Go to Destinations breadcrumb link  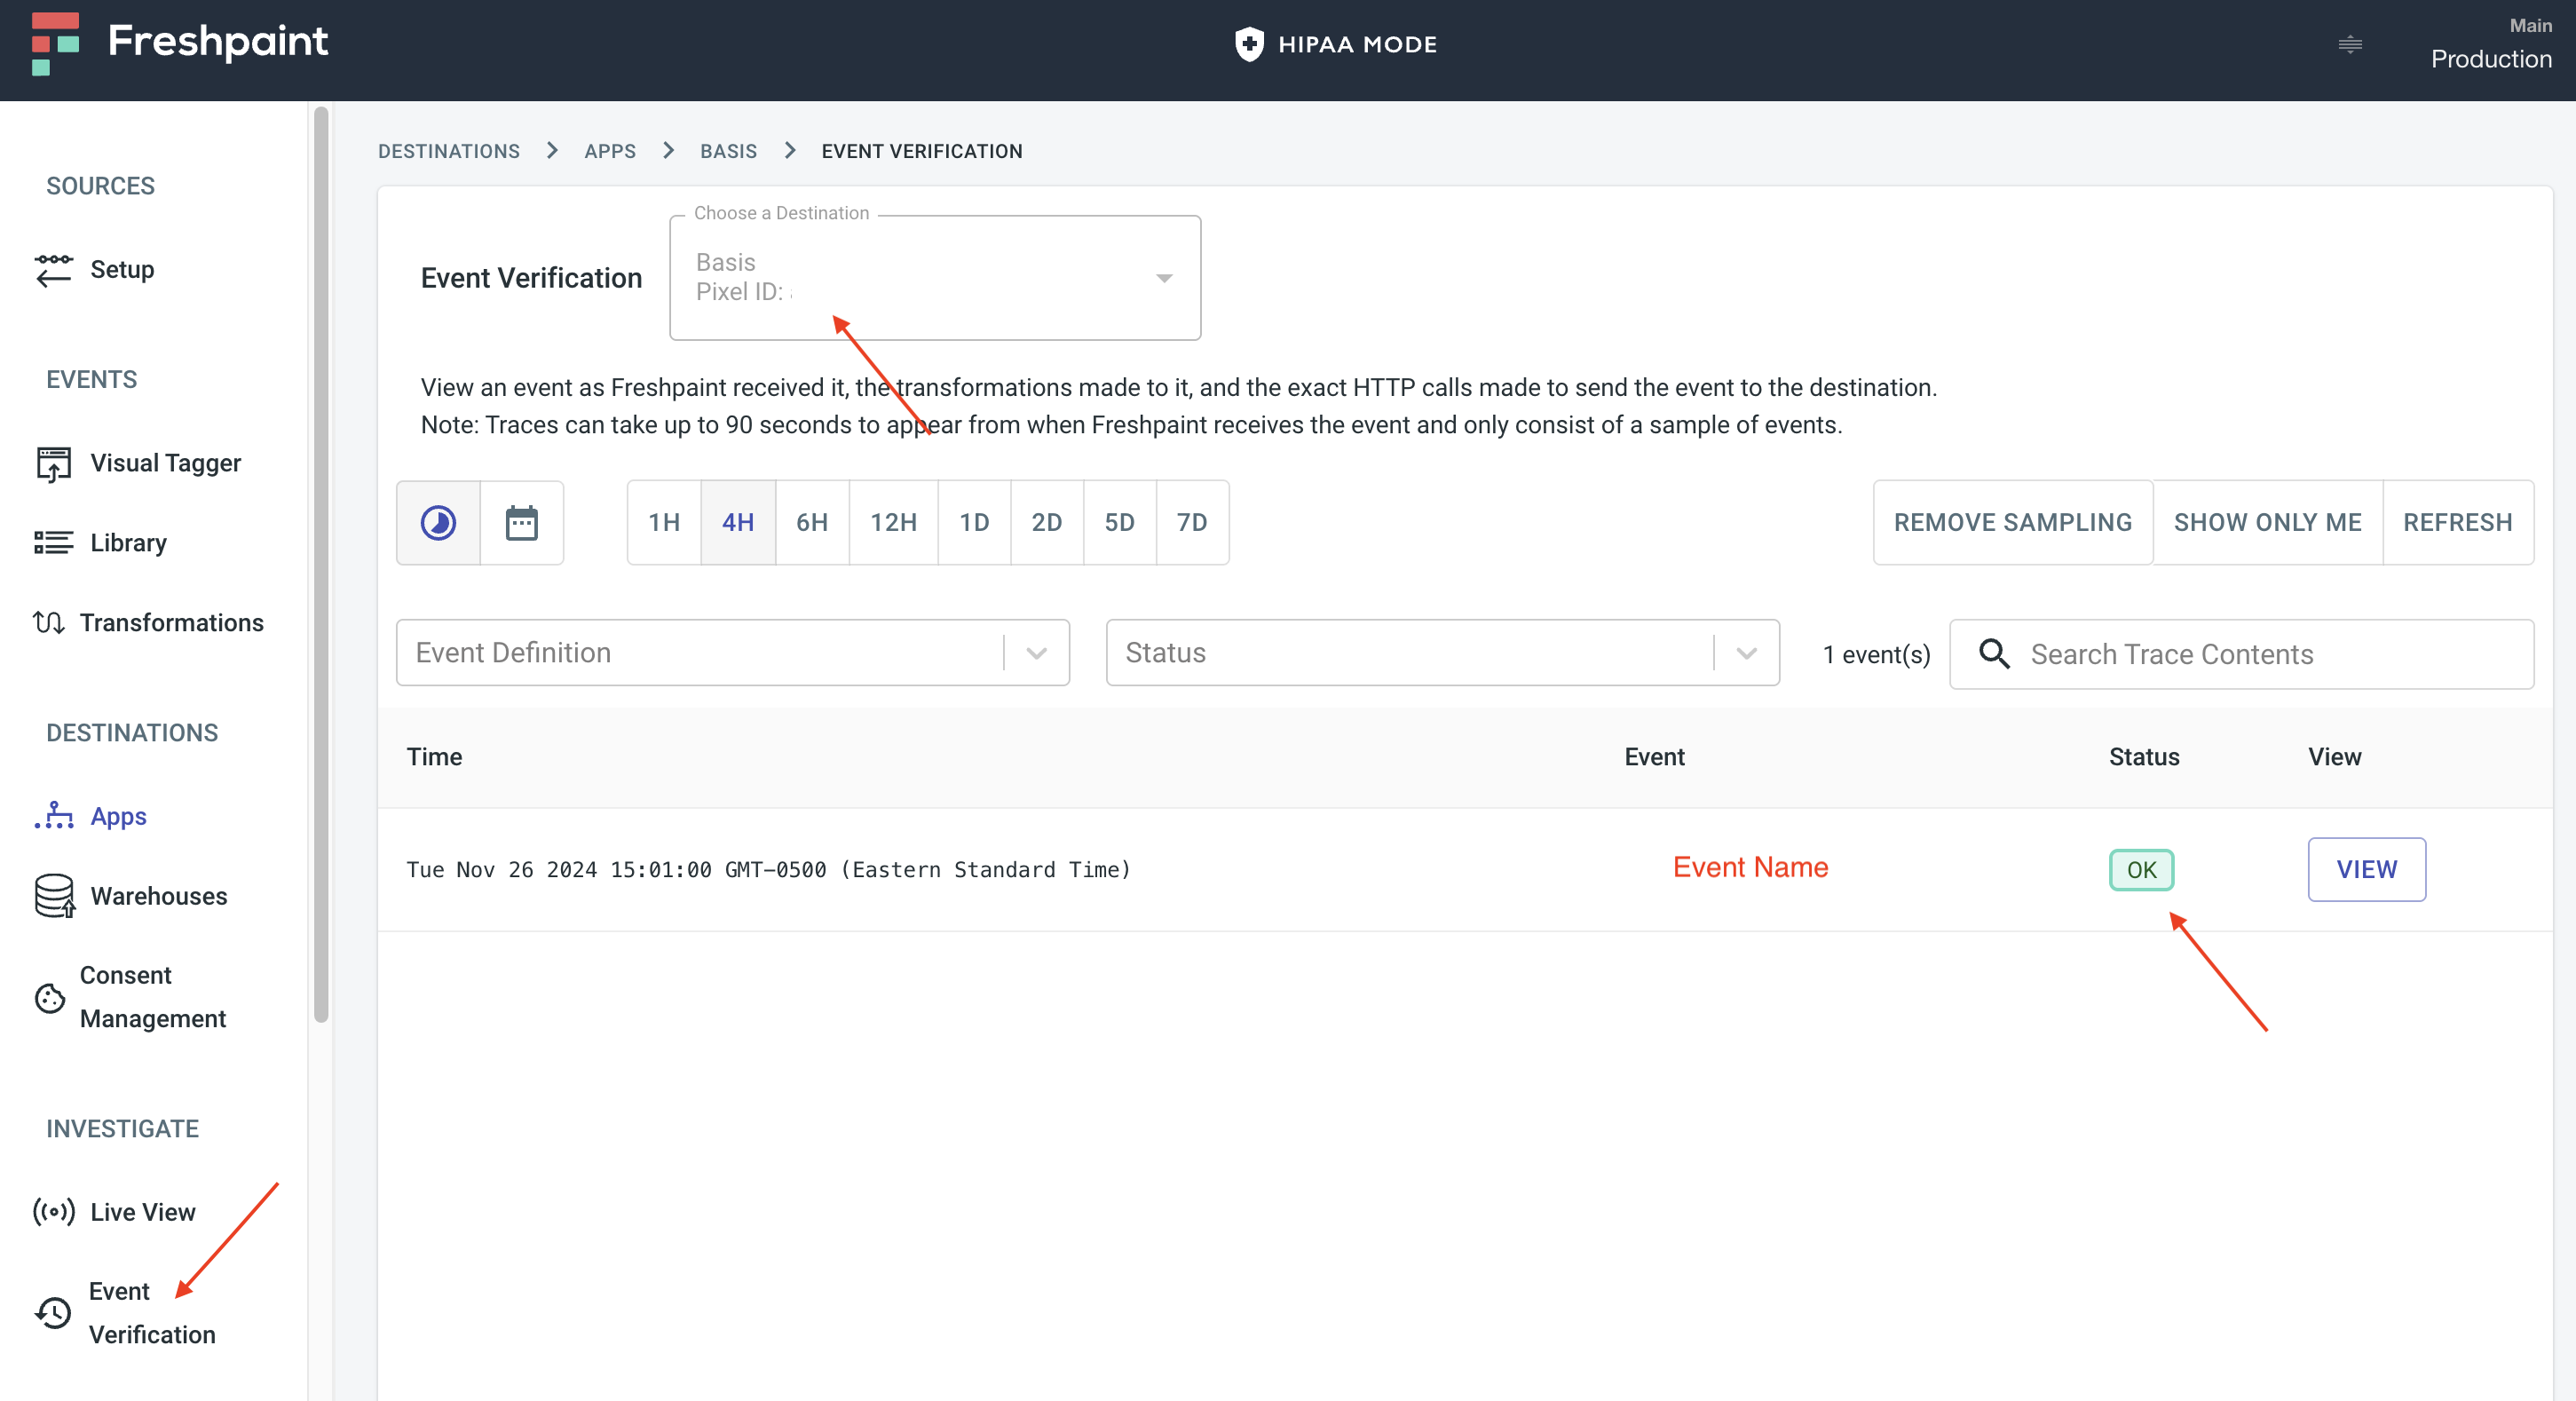[x=449, y=151]
